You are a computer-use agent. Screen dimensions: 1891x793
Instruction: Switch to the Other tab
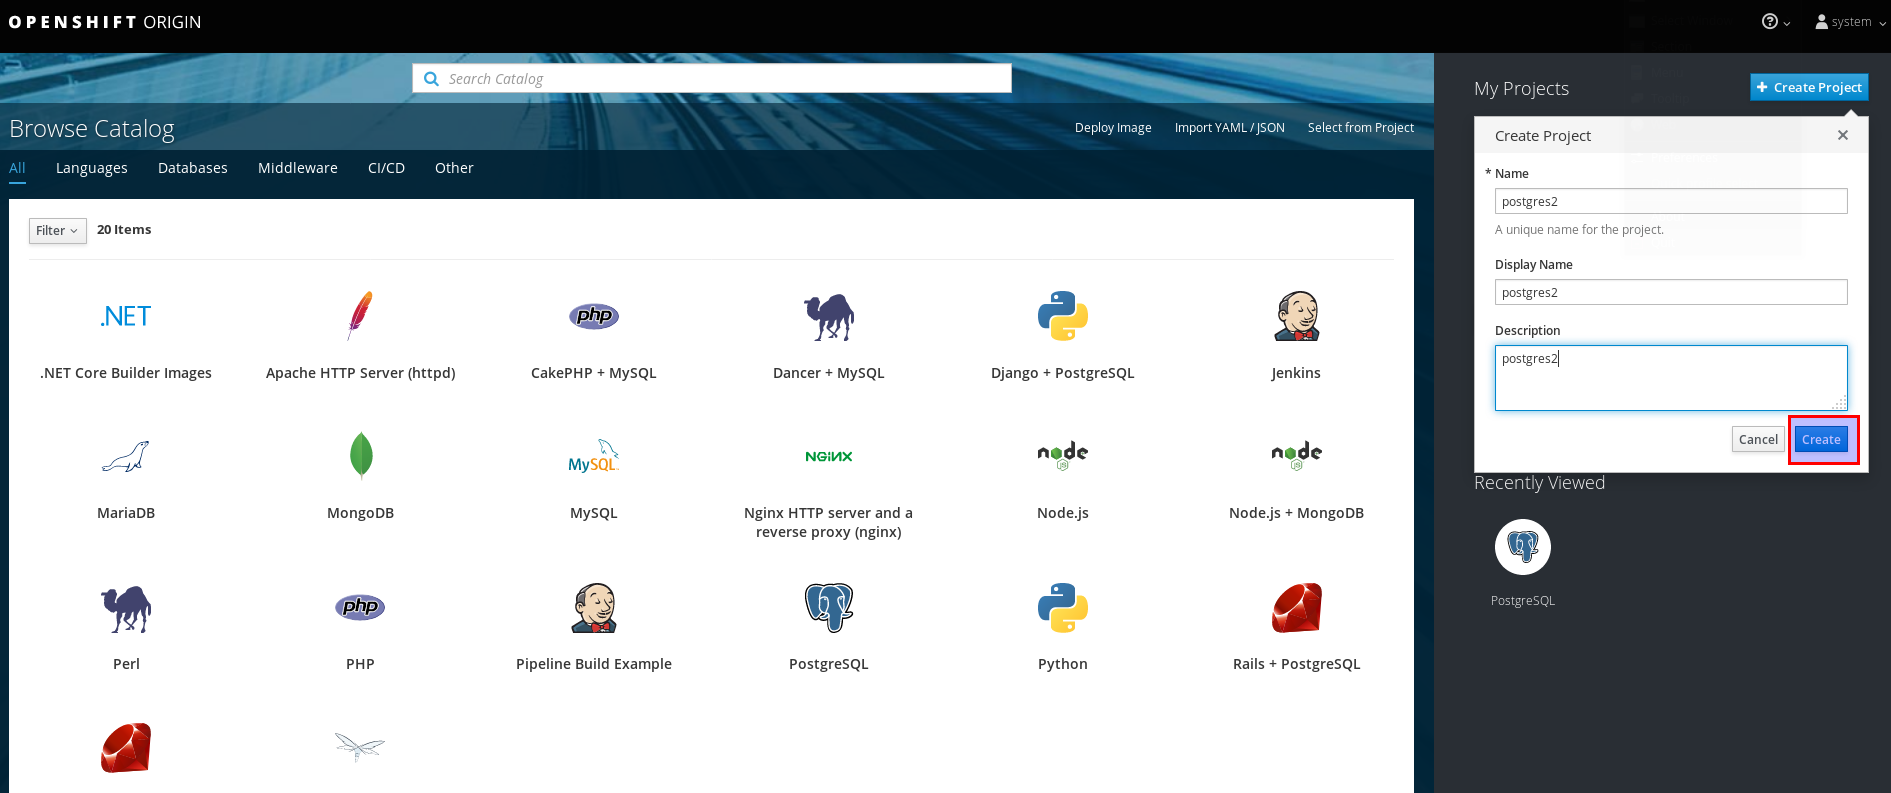pos(454,168)
